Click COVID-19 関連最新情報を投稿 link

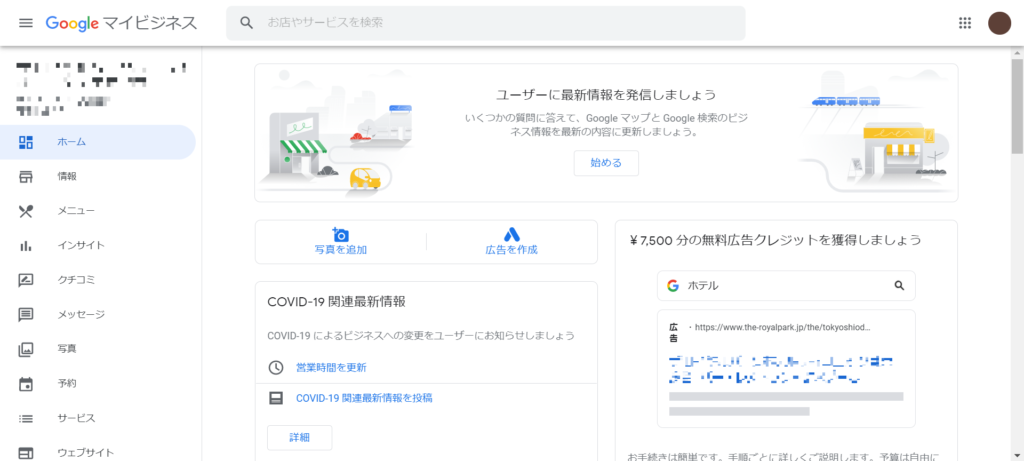364,398
